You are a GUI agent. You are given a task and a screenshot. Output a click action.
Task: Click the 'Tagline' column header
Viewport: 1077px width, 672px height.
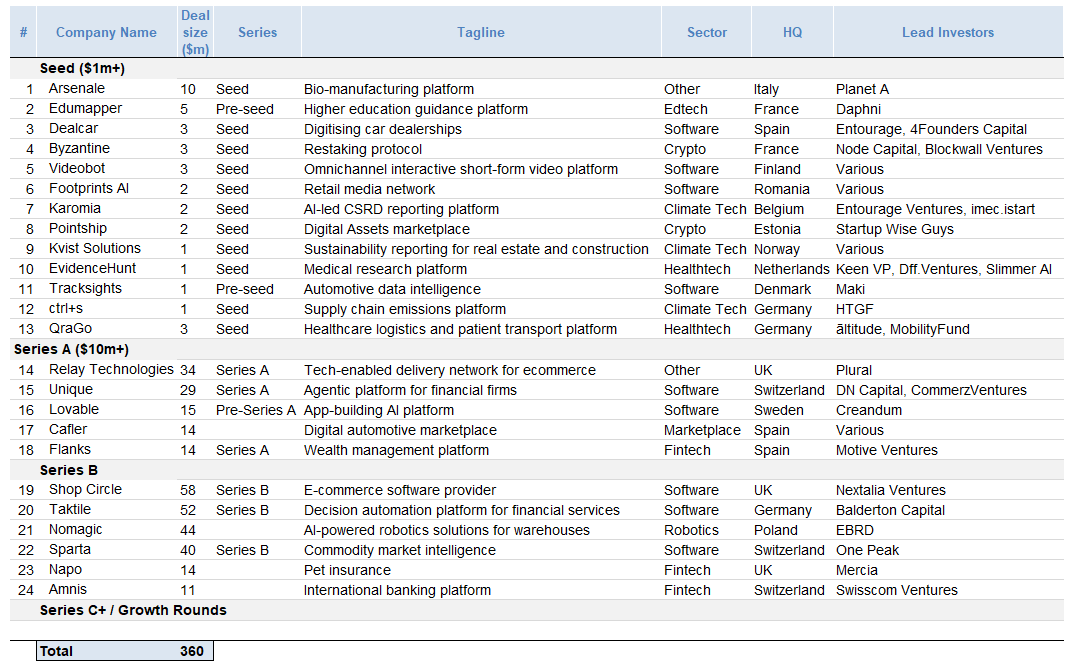(481, 32)
